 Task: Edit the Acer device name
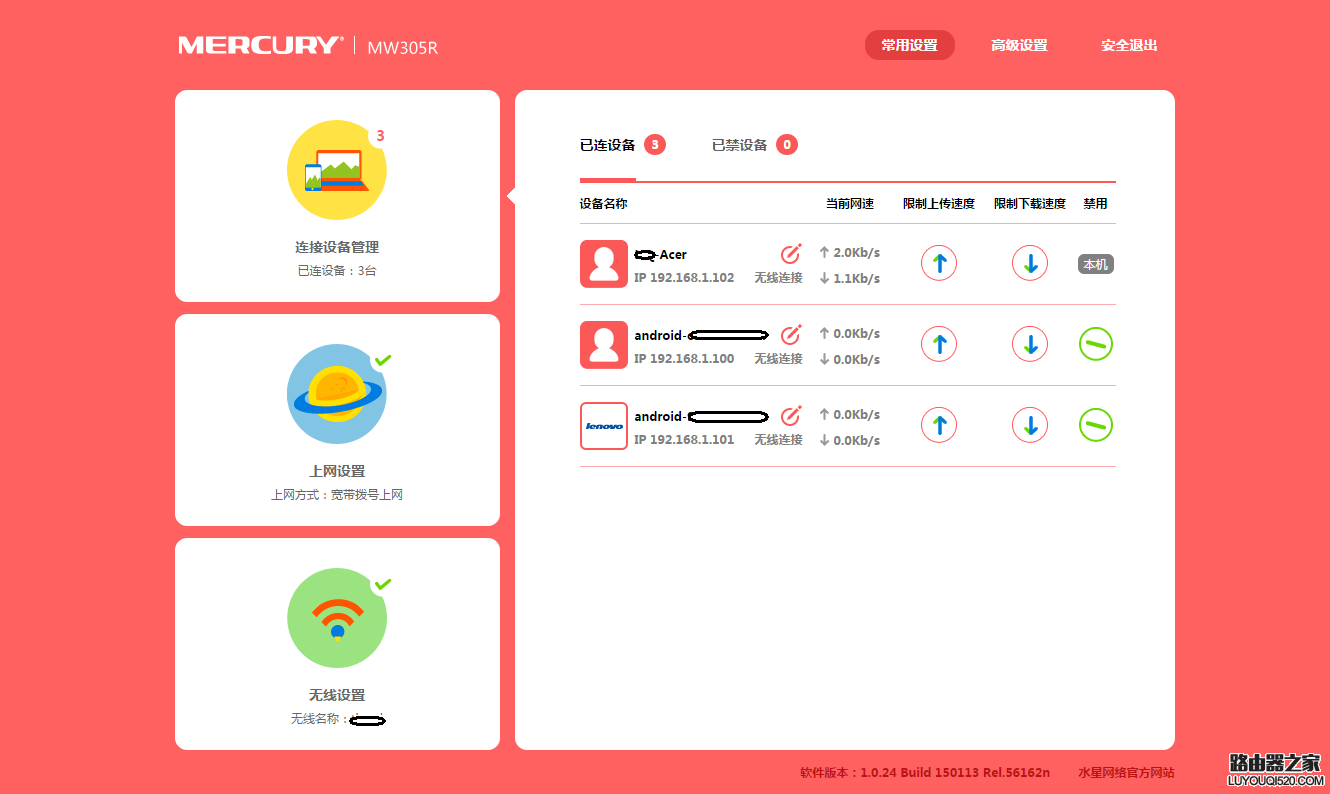pyautogui.click(x=791, y=253)
